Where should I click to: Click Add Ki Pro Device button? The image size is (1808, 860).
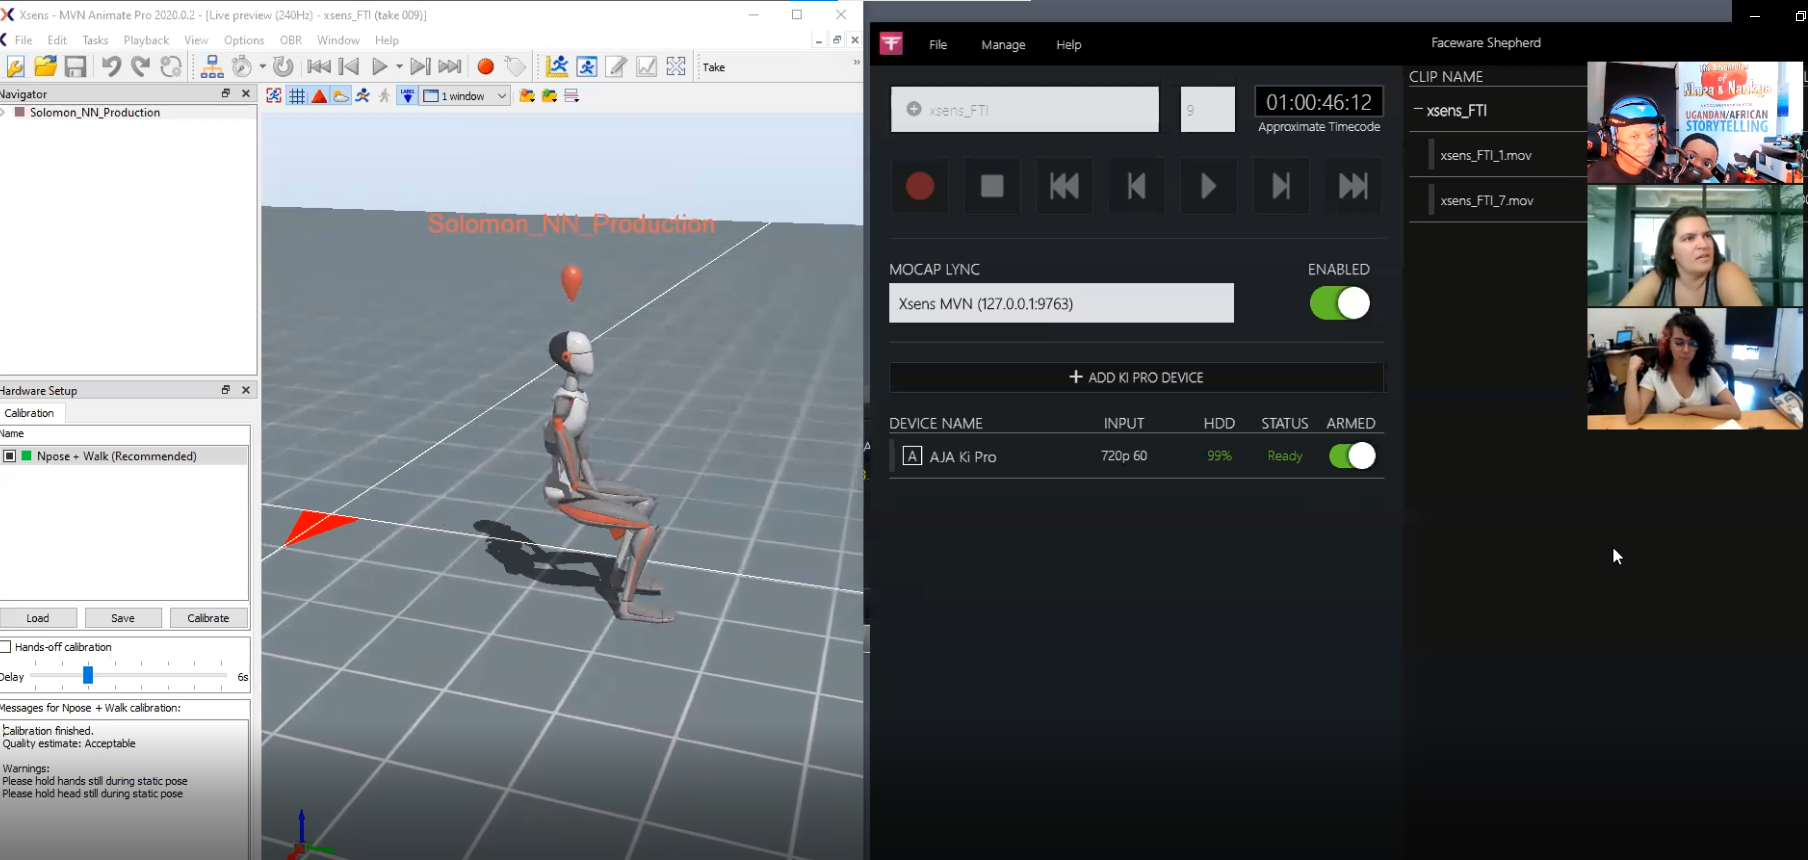click(x=1136, y=377)
